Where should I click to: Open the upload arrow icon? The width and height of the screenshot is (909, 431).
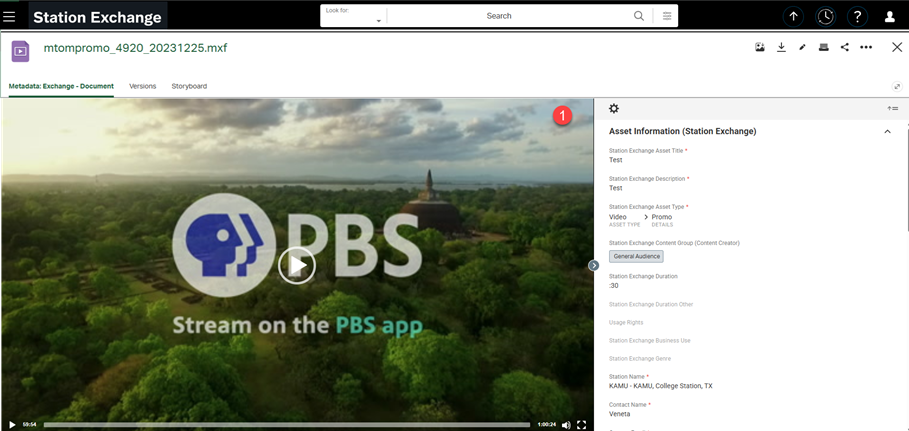coord(793,17)
